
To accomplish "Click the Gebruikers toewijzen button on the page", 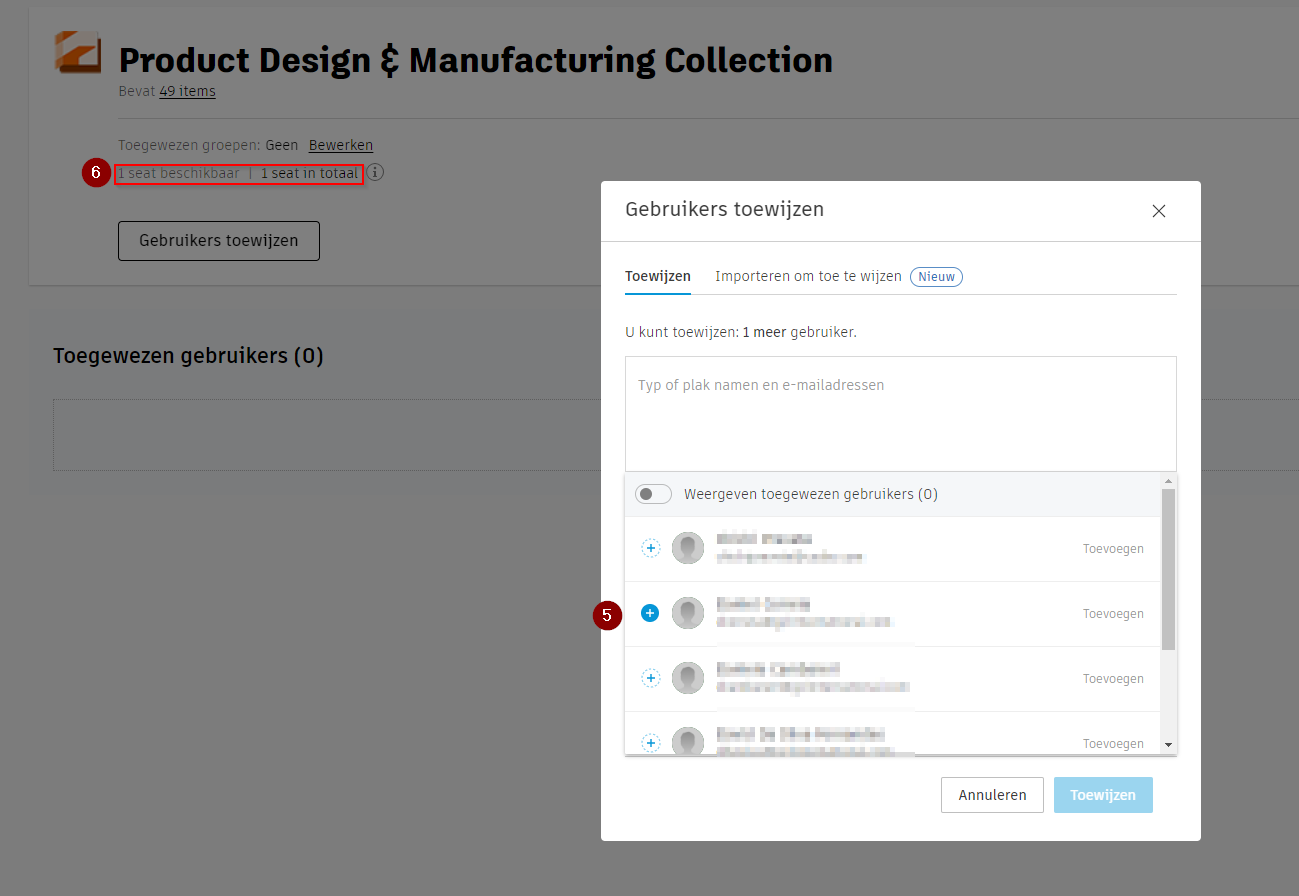I will [219, 241].
